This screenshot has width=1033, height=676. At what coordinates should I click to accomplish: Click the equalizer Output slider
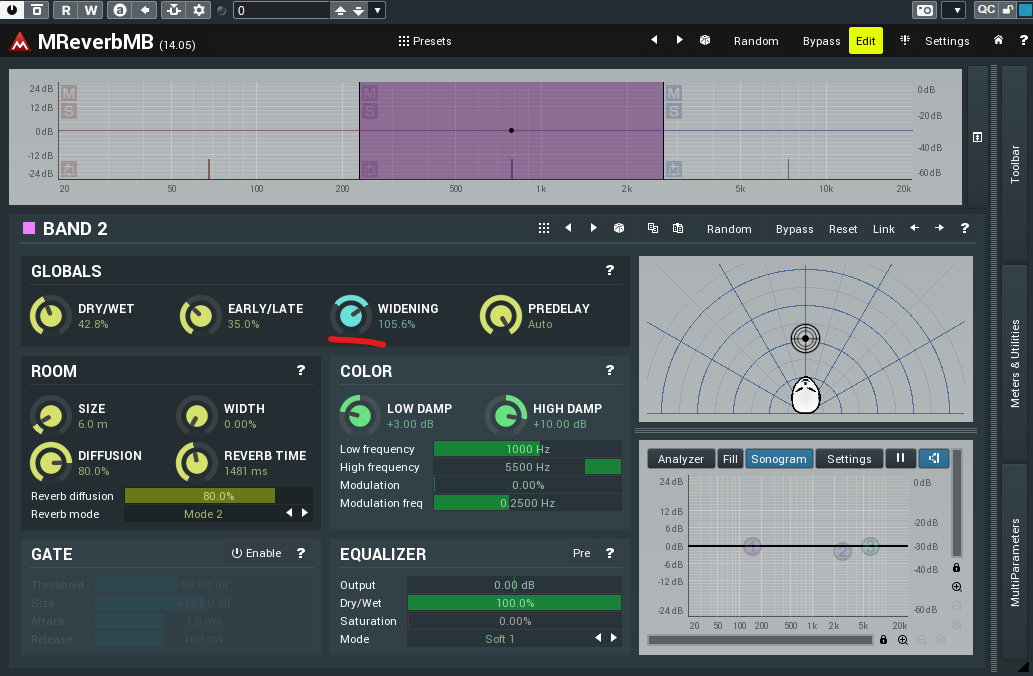click(x=515, y=585)
